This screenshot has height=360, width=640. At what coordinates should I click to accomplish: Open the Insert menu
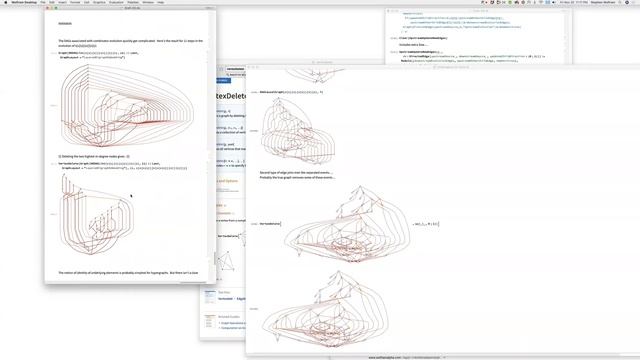62,2
